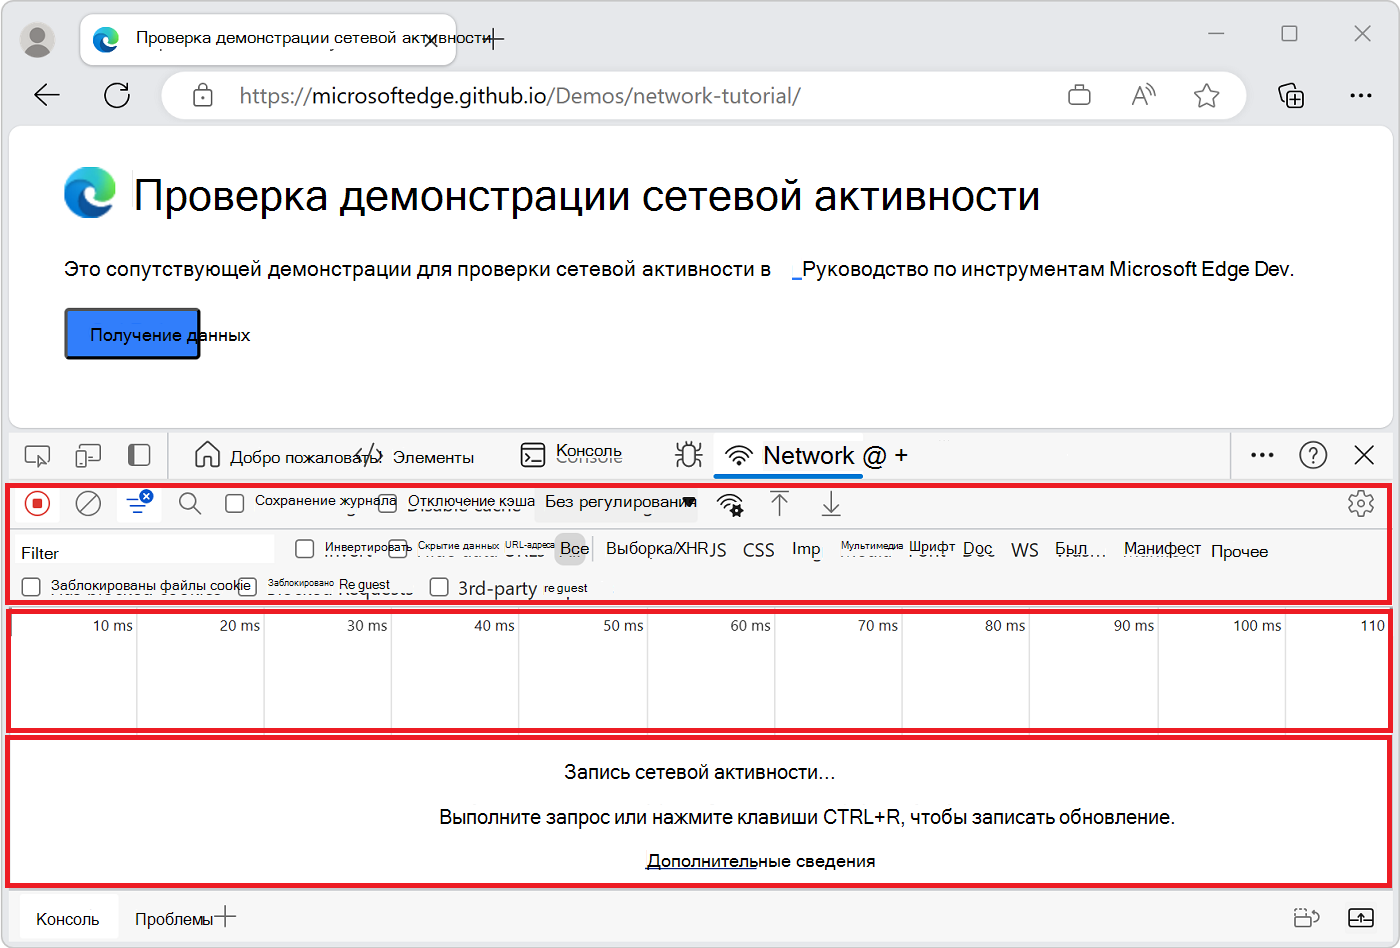The image size is (1400, 948).
Task: Switch to the Элементы tab
Action: tap(432, 455)
